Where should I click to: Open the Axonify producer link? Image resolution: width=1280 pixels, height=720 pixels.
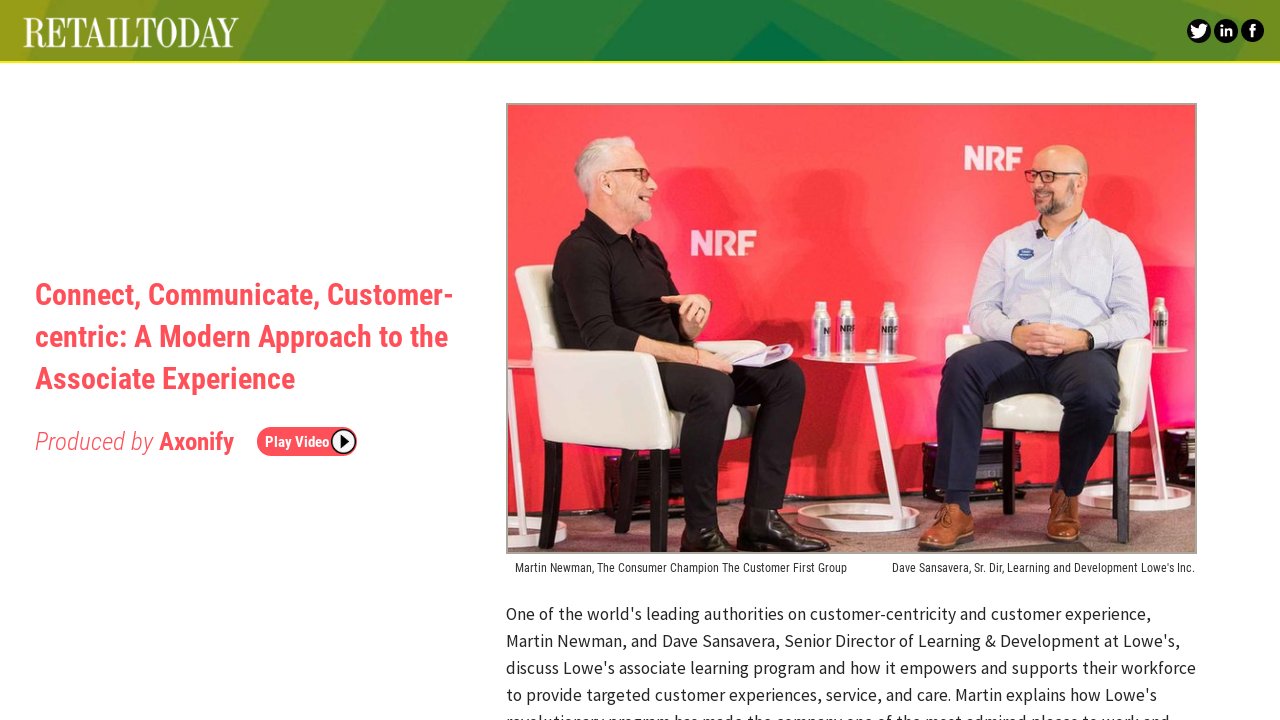(196, 442)
